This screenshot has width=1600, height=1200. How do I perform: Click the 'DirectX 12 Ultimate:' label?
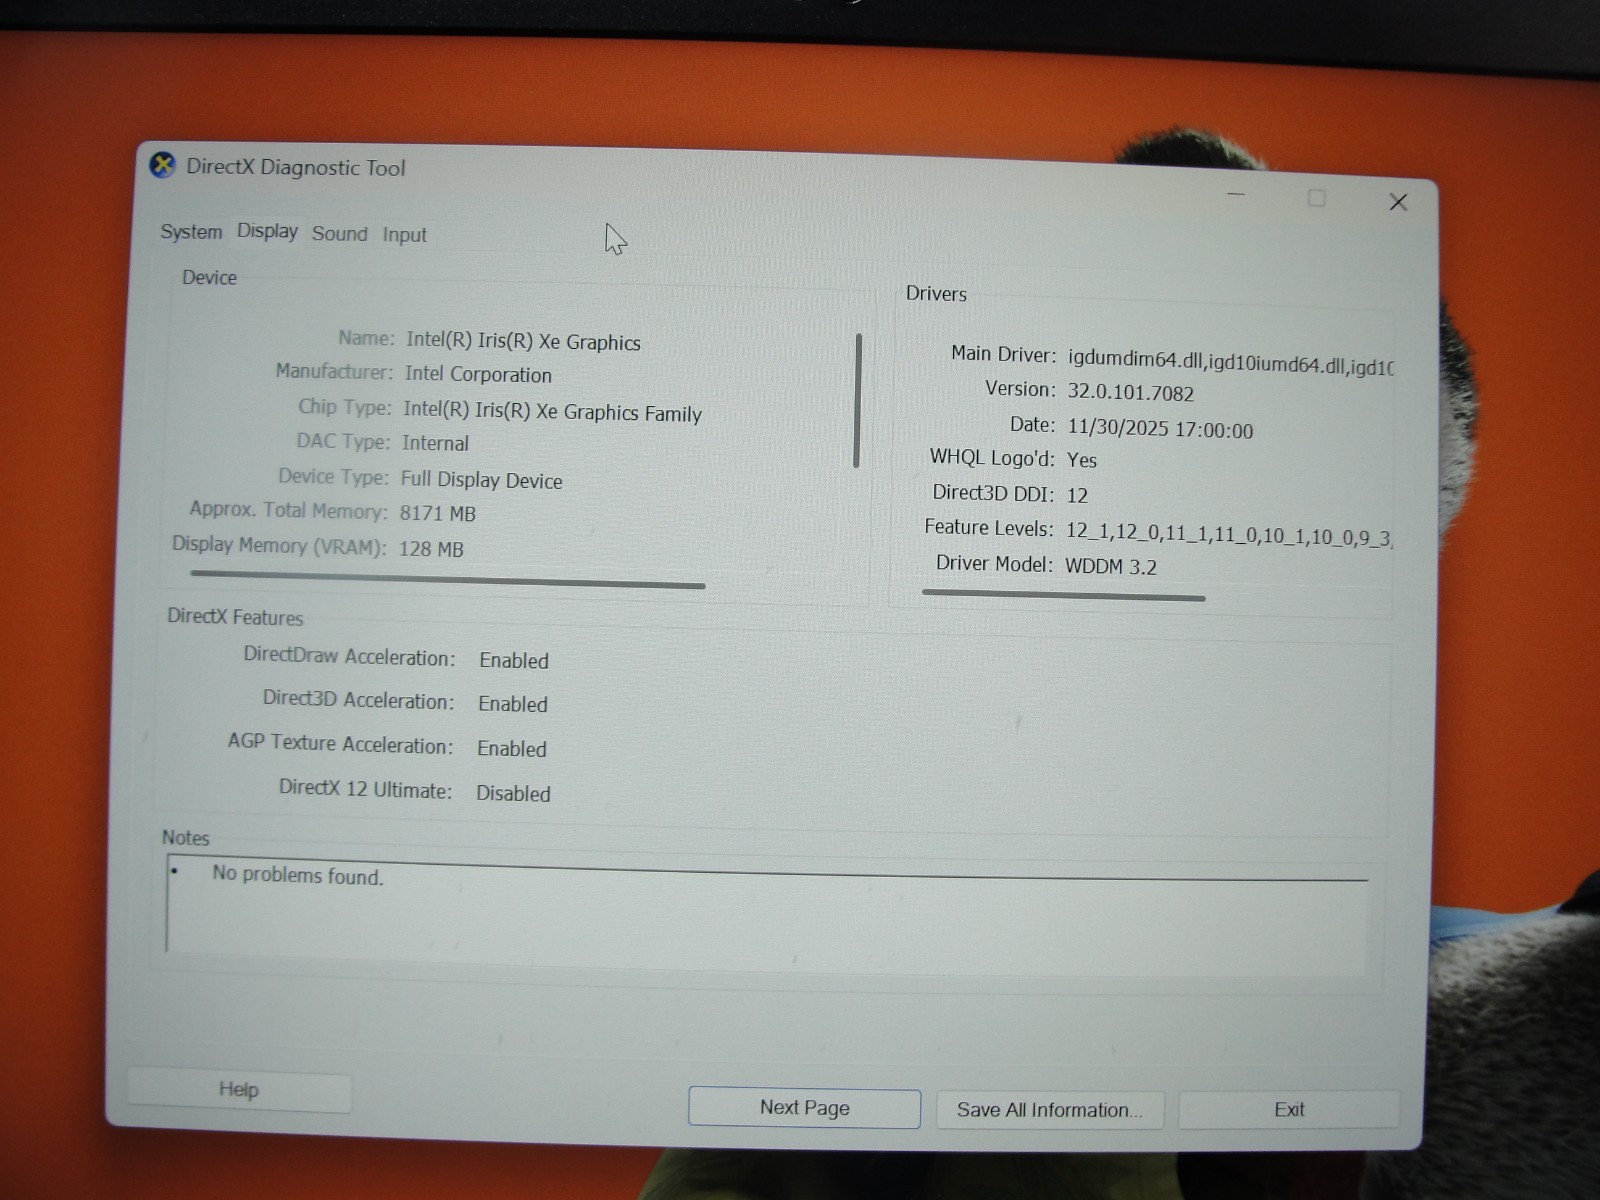(365, 789)
